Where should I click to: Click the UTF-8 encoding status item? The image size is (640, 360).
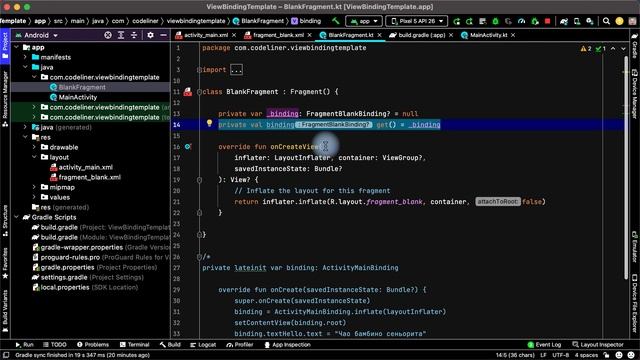[x=560, y=355]
